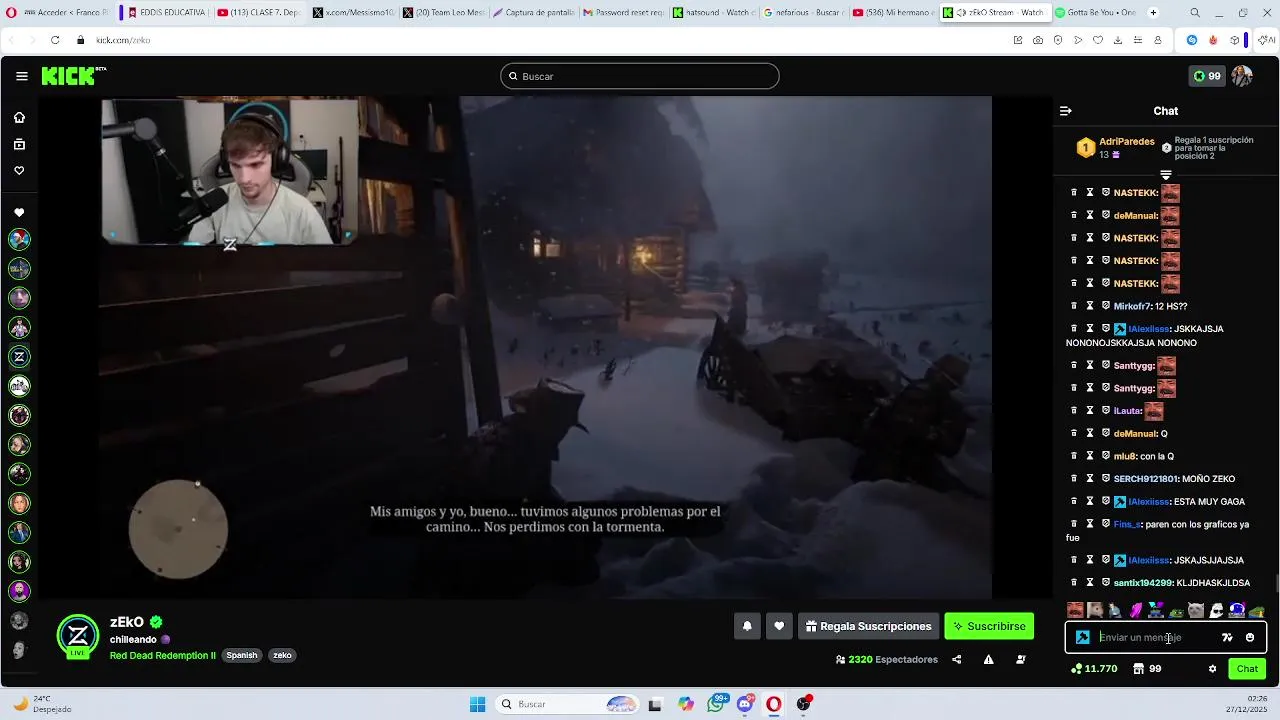Switch to Captura de pantalla tab
Screen dimensions: 1280x720
point(533,13)
